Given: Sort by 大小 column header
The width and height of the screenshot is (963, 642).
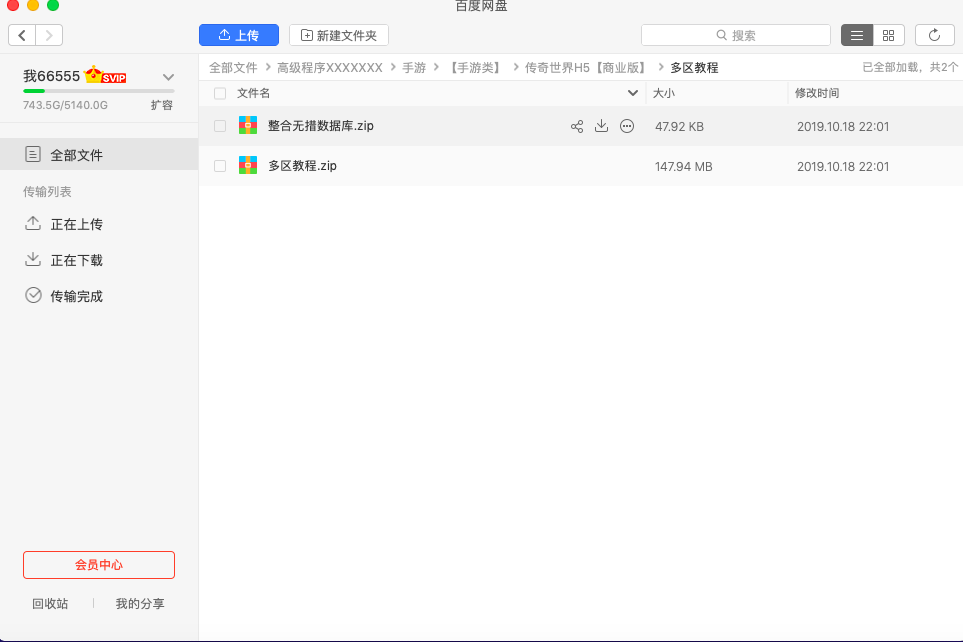Looking at the screenshot, I should [663, 93].
